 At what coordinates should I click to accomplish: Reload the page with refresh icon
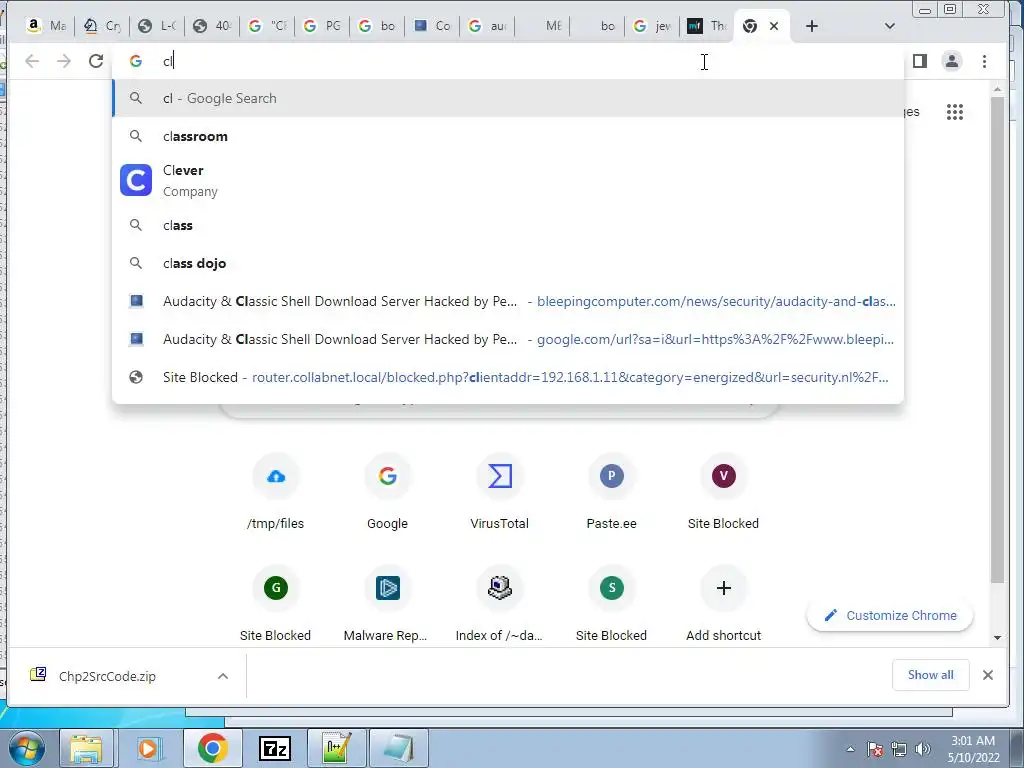point(96,61)
